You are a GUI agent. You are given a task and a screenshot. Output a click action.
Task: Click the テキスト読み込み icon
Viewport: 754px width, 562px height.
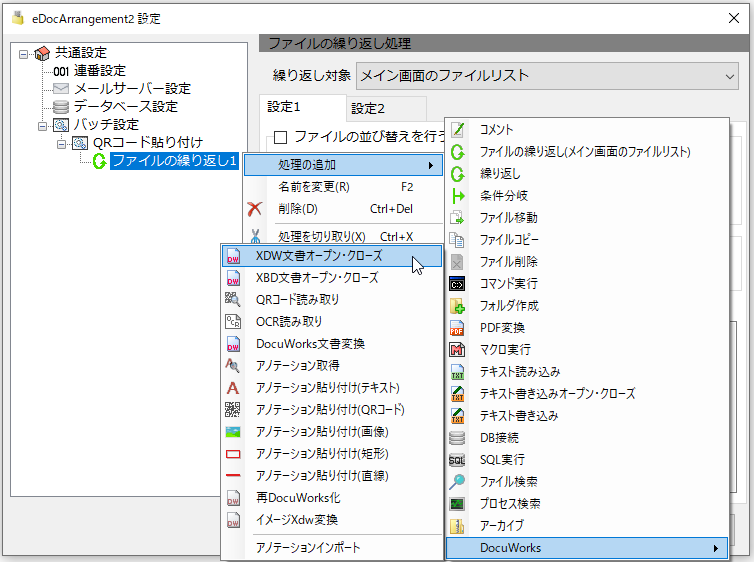(457, 372)
